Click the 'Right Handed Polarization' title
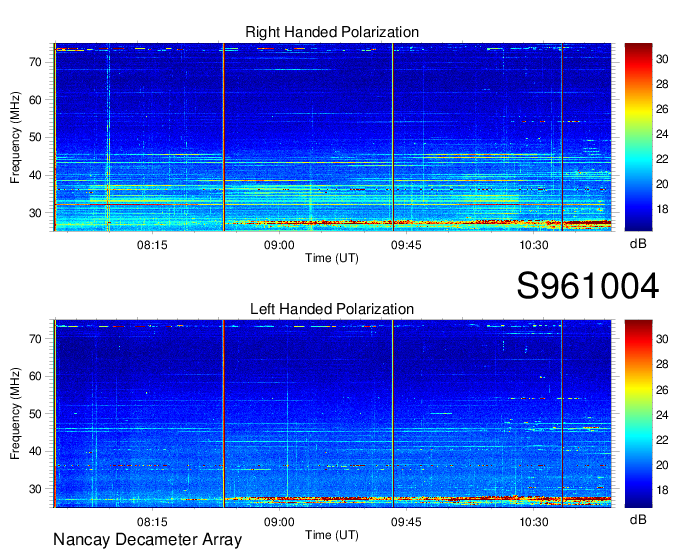Viewport: 680px width, 552px height. point(332,32)
